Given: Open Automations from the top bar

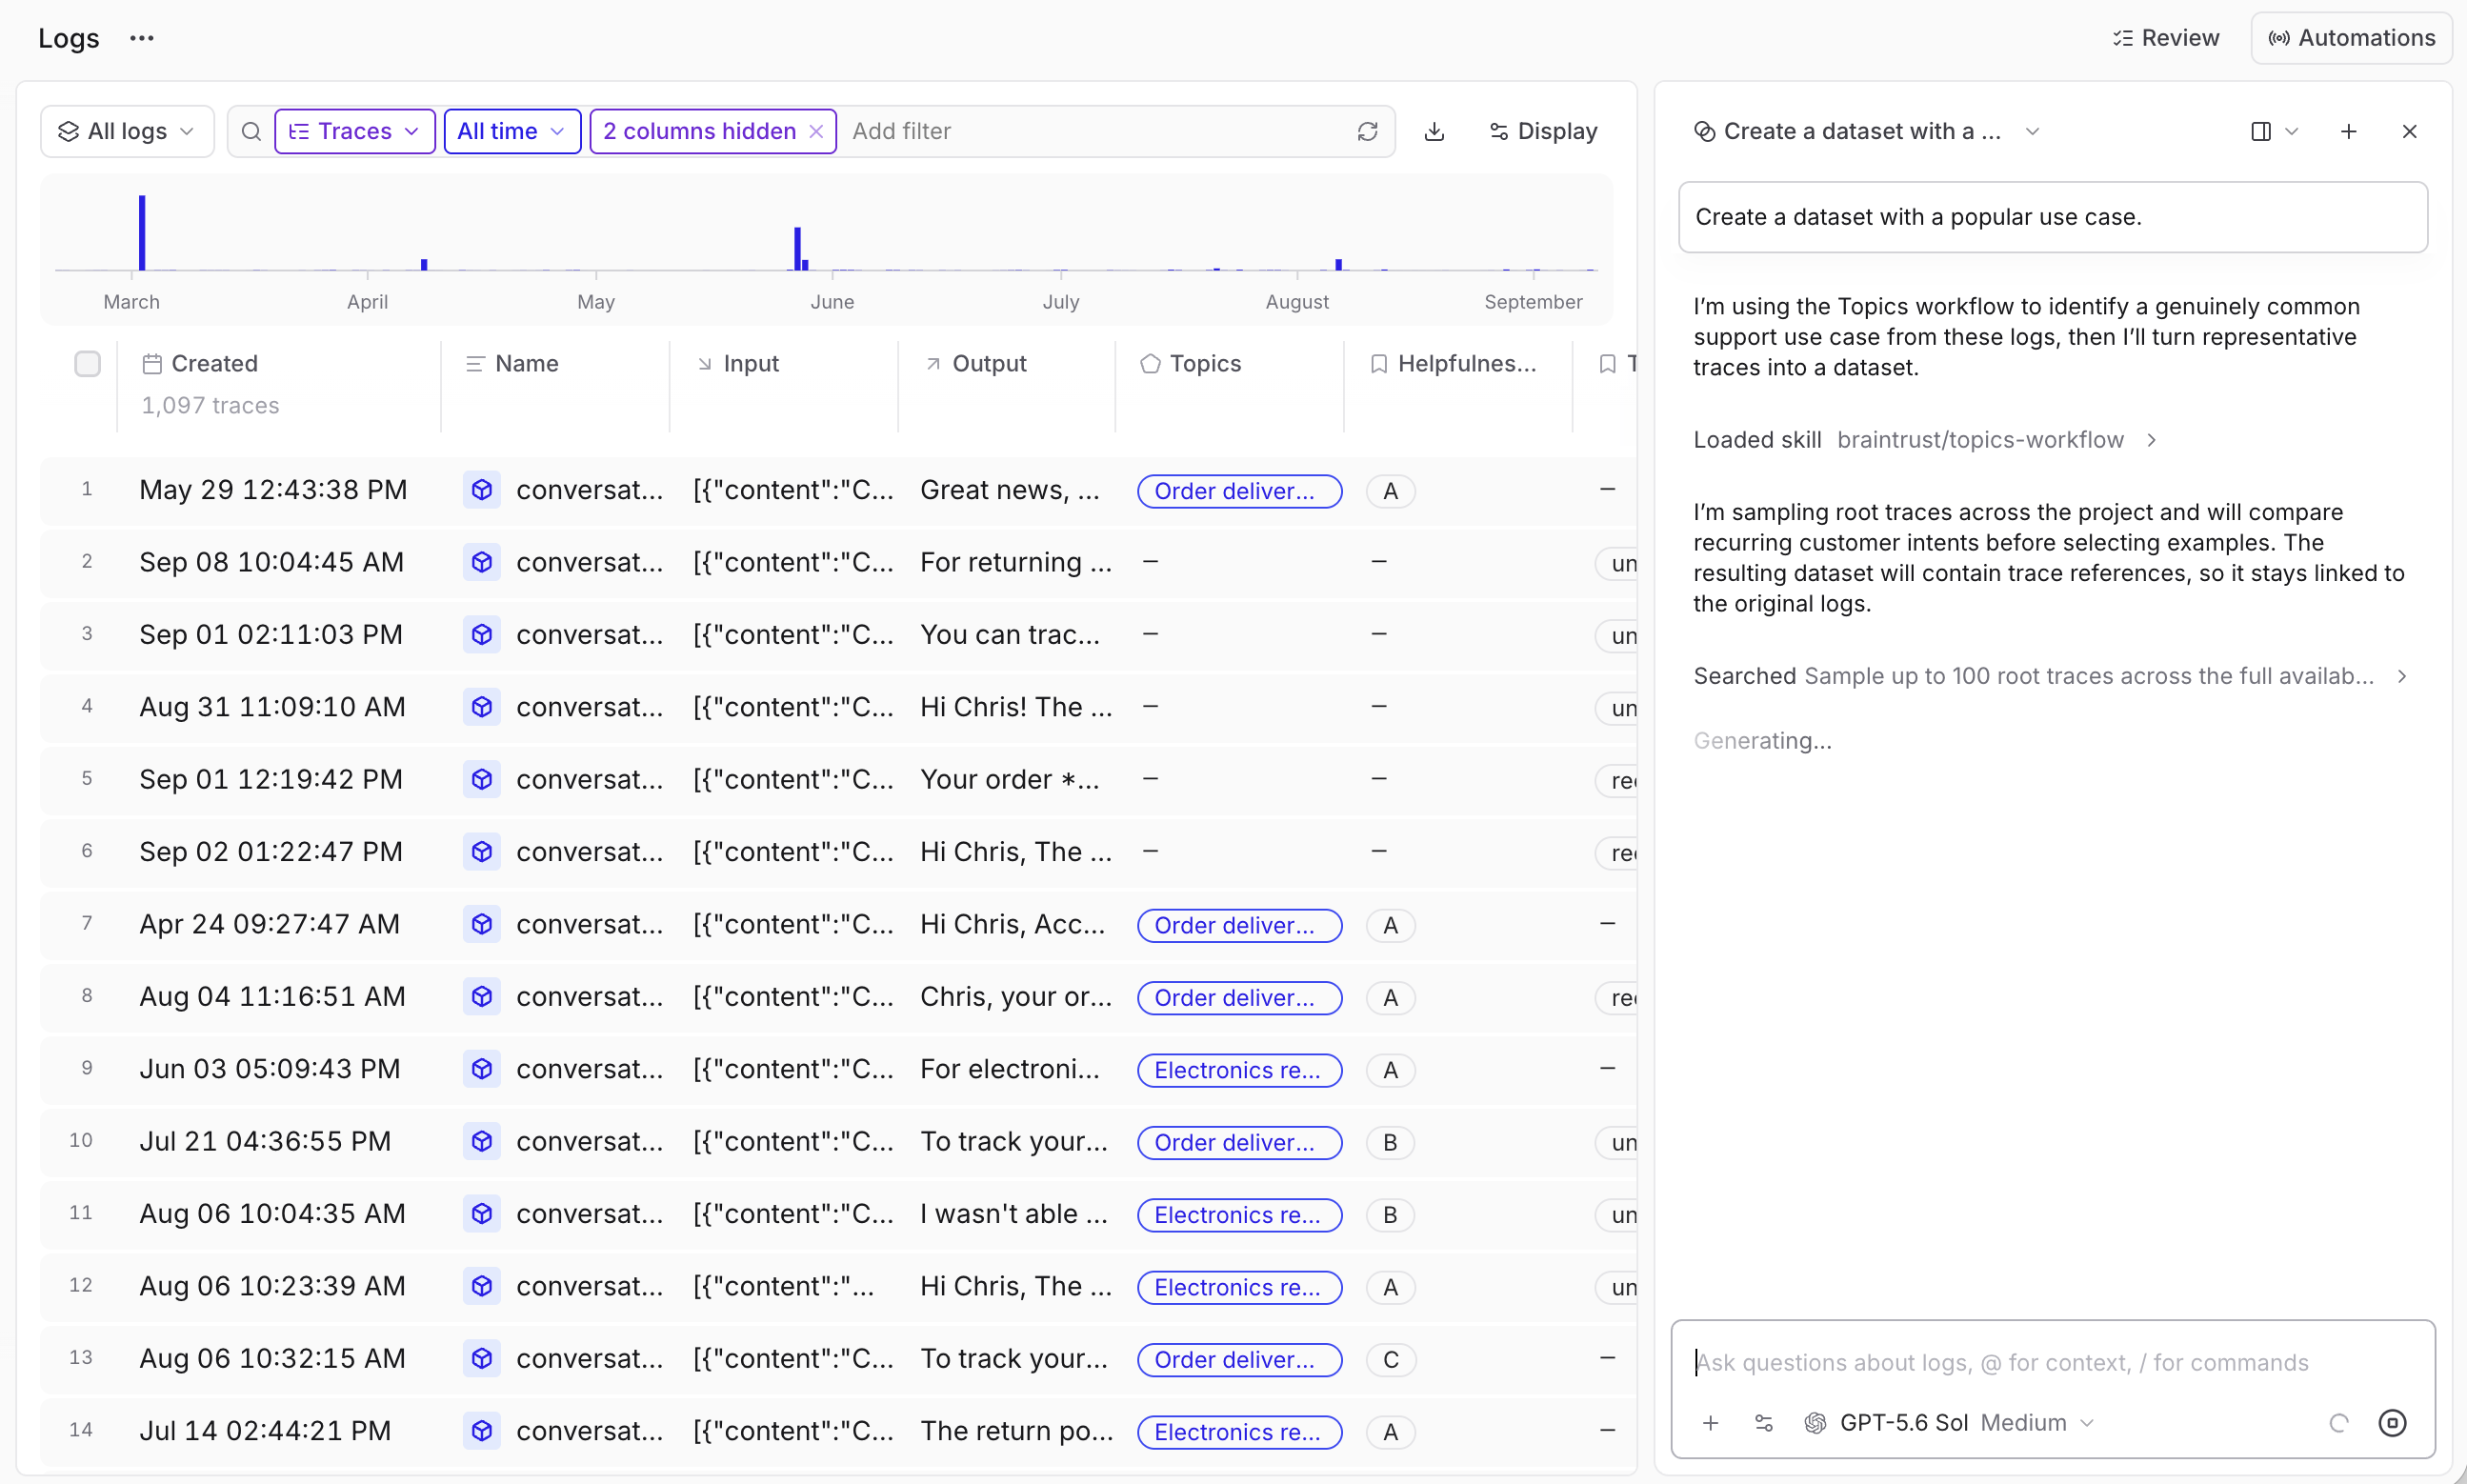Looking at the screenshot, I should click(x=2351, y=38).
